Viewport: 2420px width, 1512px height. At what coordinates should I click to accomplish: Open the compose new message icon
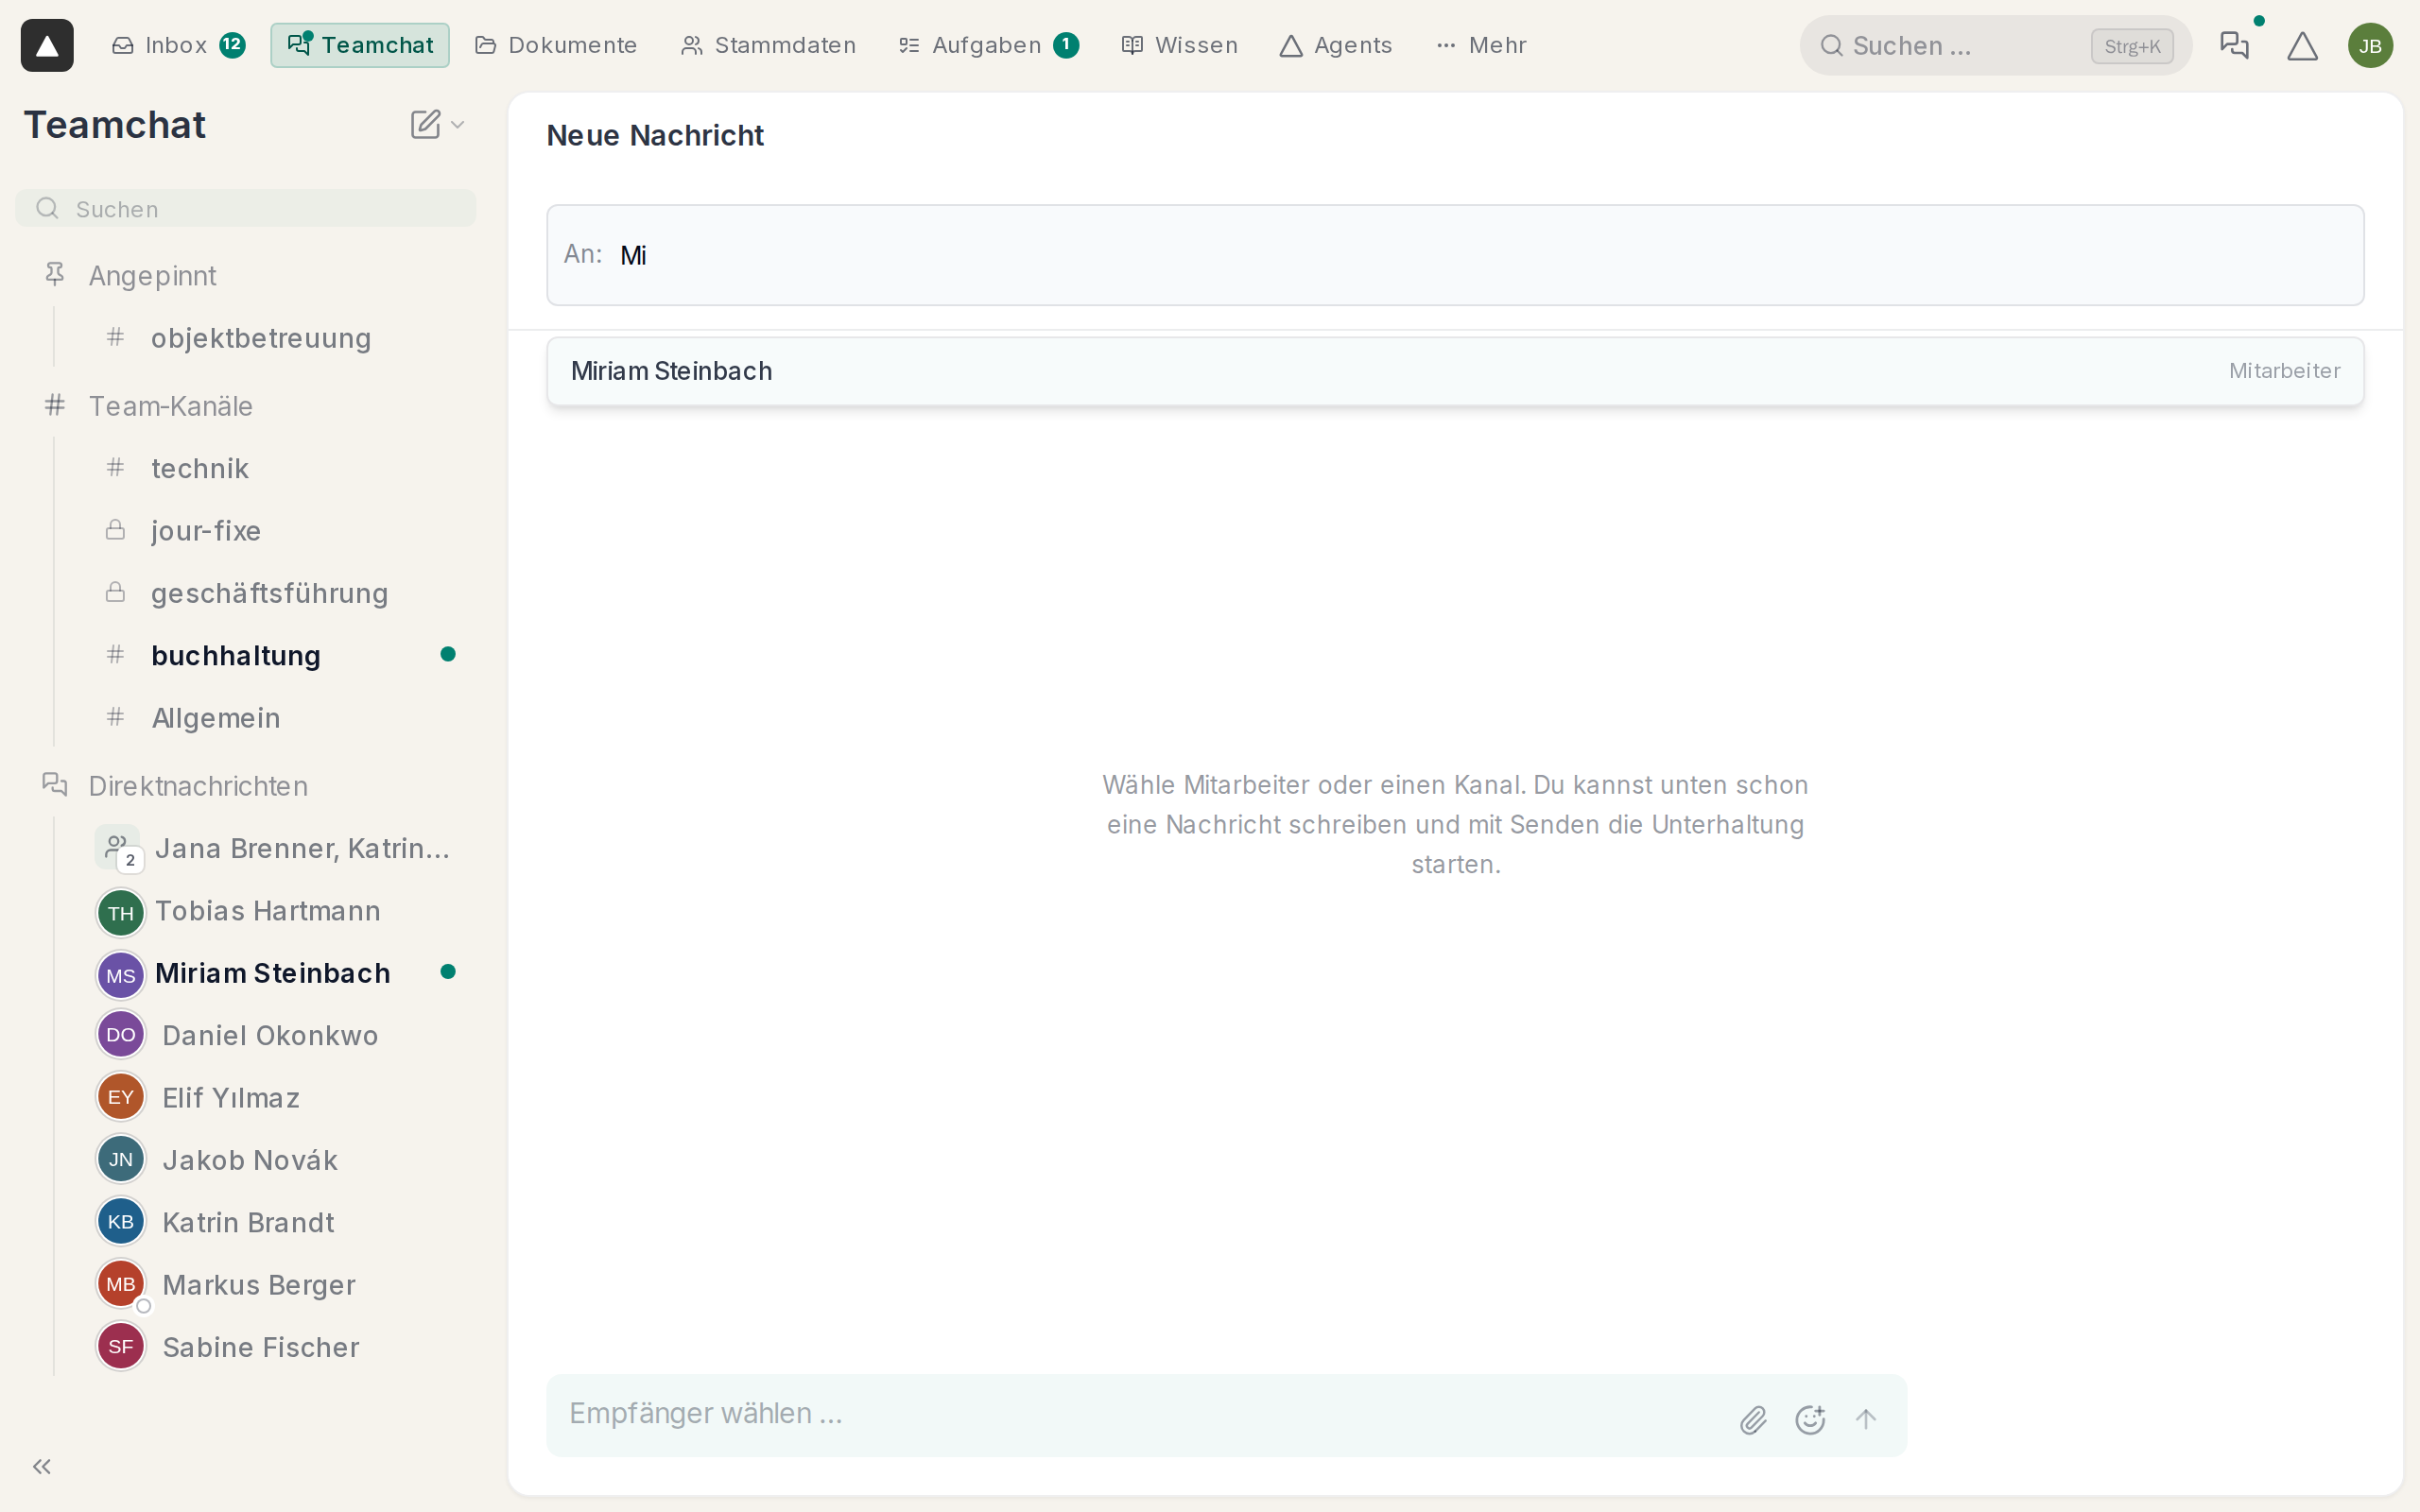point(425,124)
